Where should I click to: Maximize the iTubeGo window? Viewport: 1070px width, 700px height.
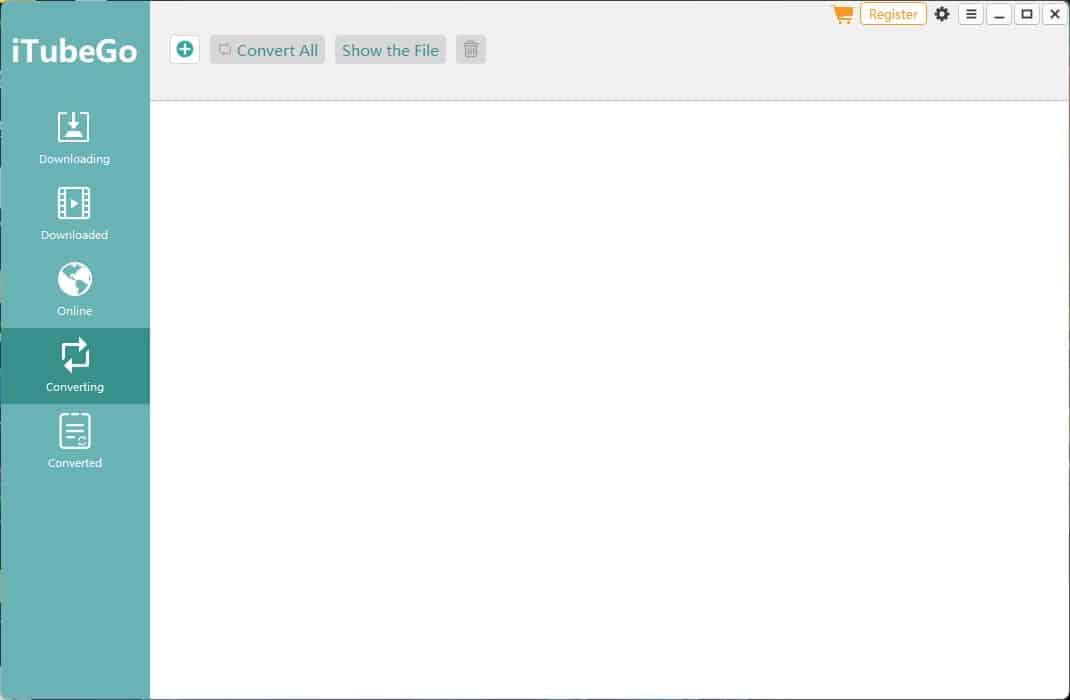1027,14
